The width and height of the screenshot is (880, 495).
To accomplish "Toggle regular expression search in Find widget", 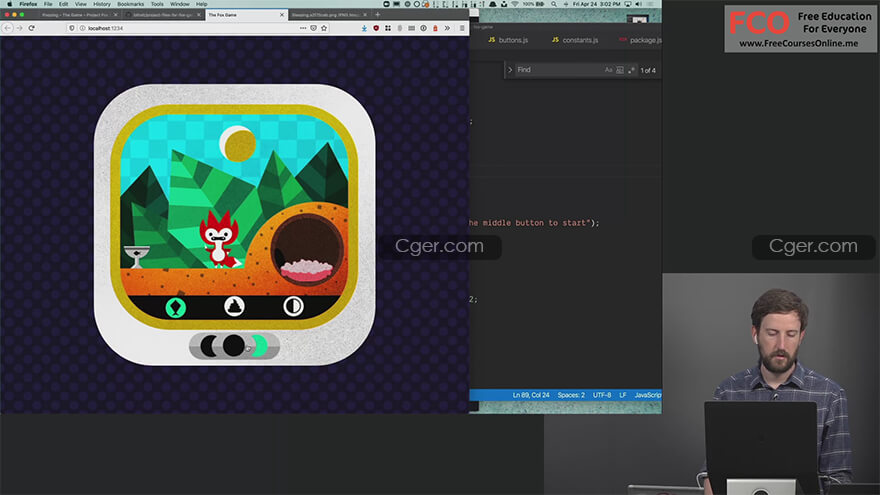I will pos(631,70).
